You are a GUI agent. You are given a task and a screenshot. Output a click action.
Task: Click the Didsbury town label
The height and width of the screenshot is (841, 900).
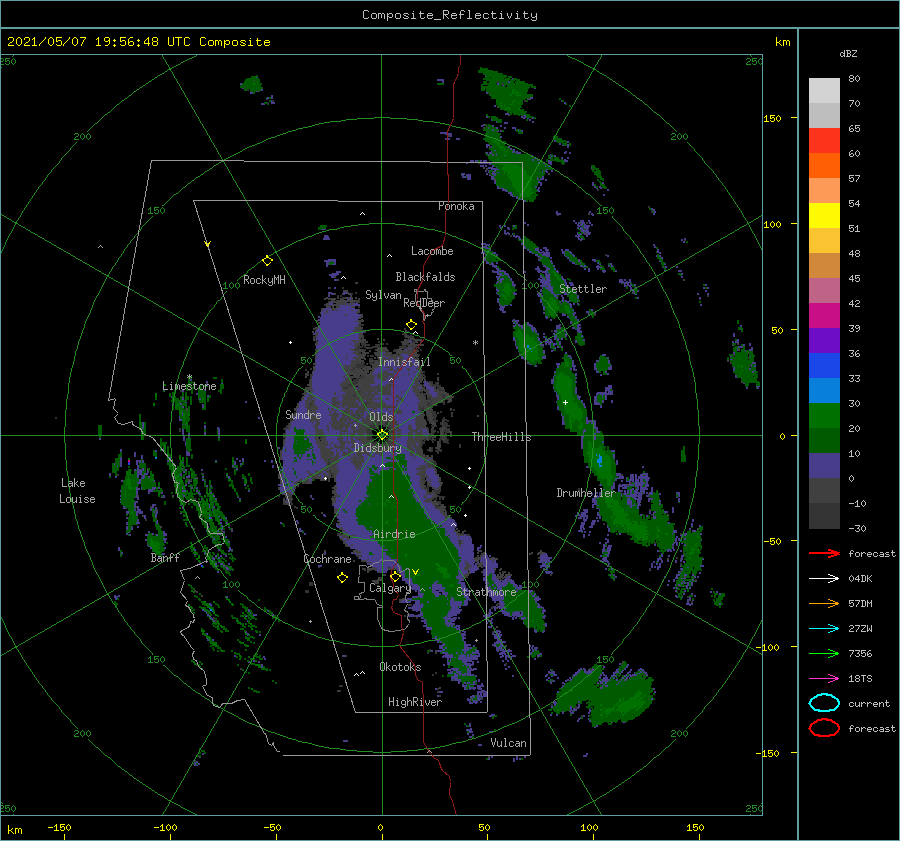378,448
